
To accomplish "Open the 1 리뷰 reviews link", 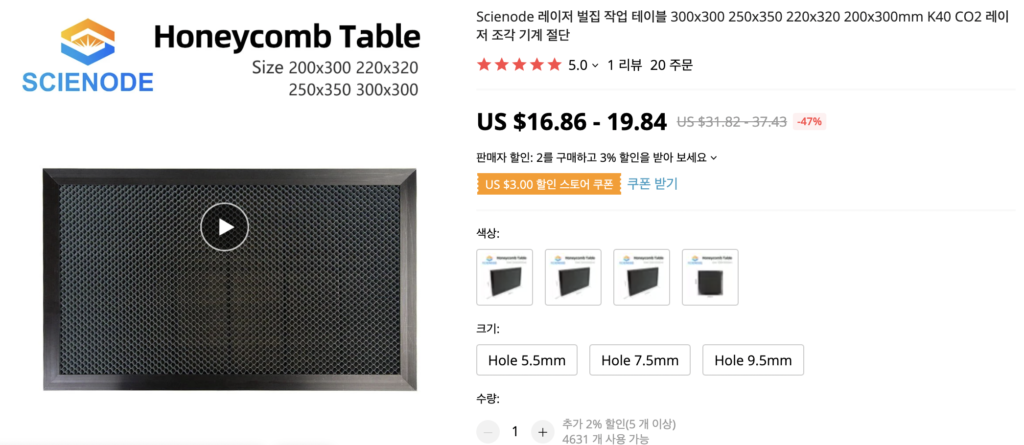I will [x=624, y=65].
